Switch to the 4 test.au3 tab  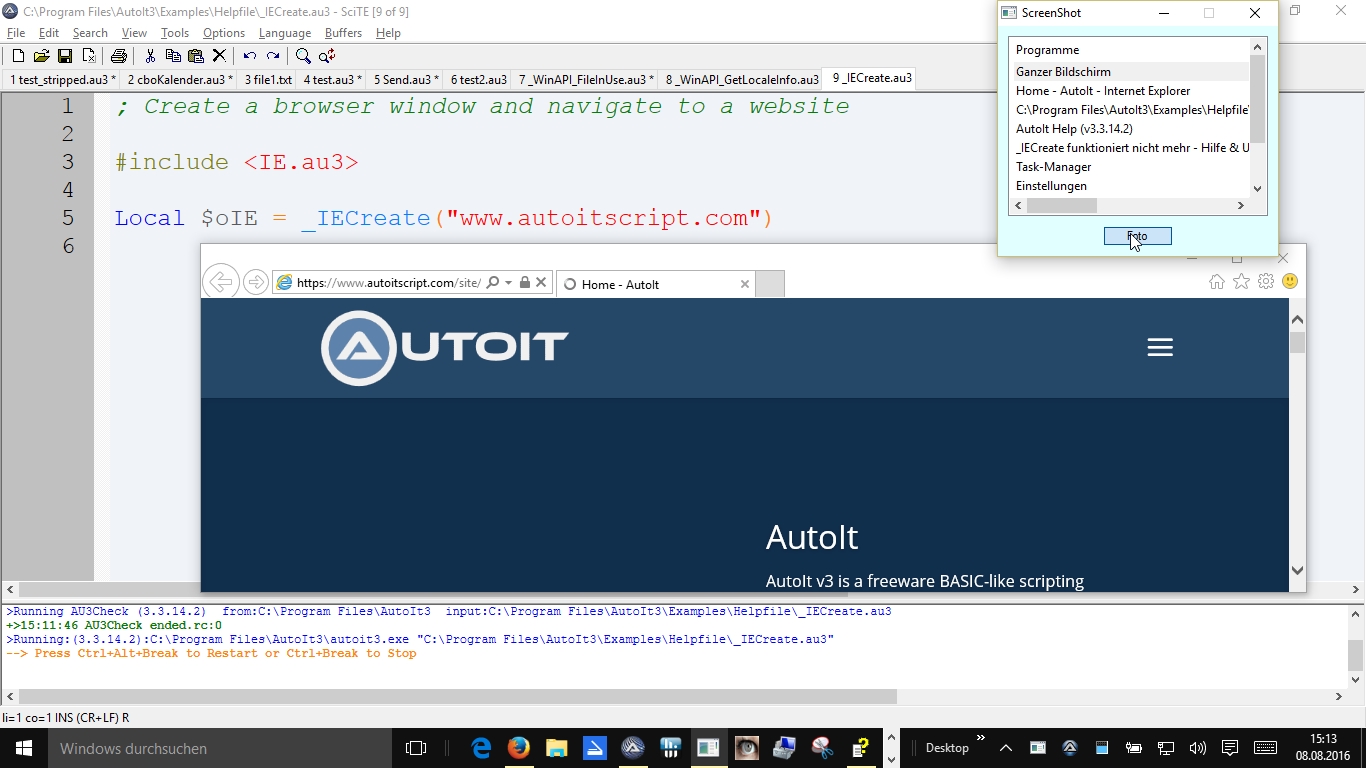[x=332, y=80]
